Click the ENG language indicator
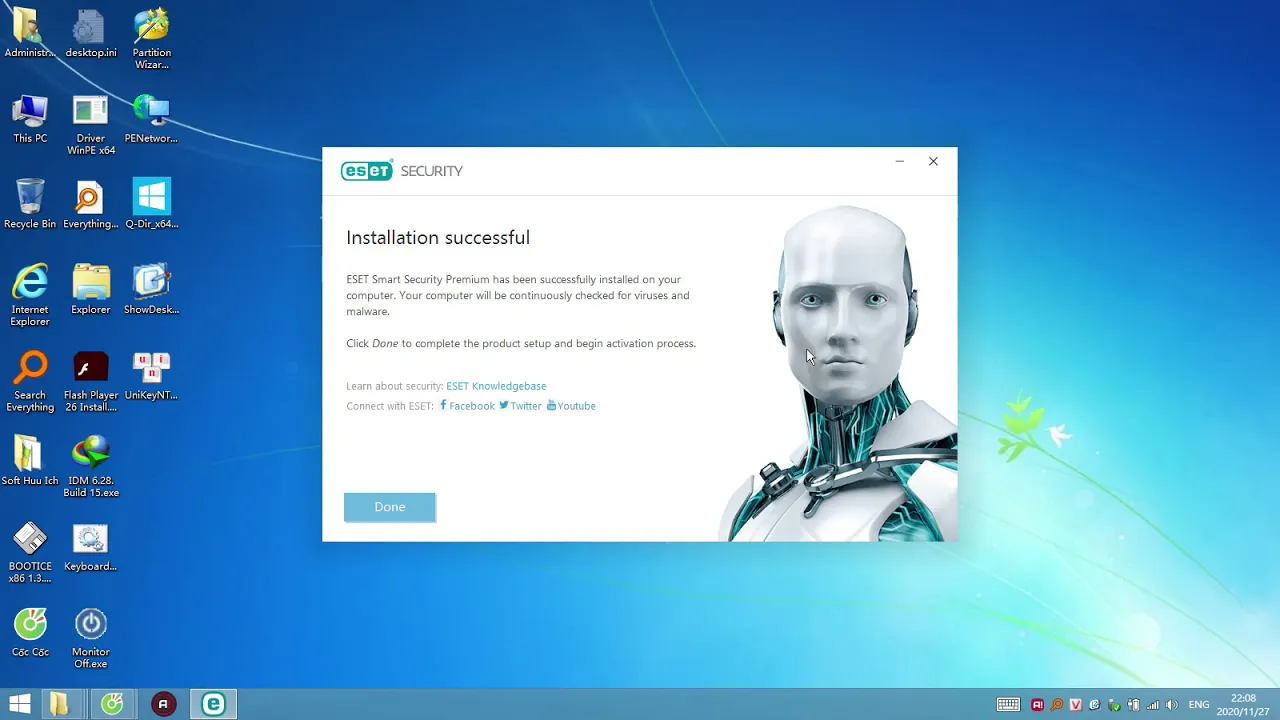Viewport: 1280px width, 720px height. tap(1199, 705)
